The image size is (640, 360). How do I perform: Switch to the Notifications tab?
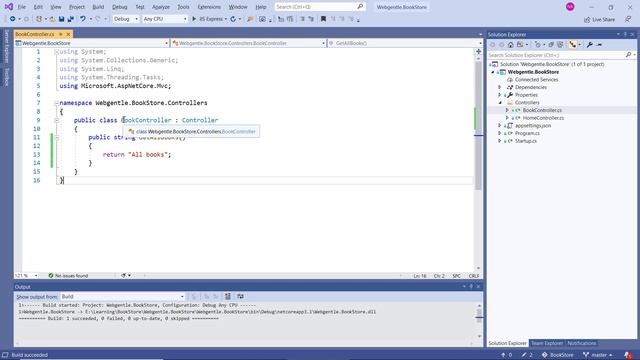pyautogui.click(x=582, y=343)
